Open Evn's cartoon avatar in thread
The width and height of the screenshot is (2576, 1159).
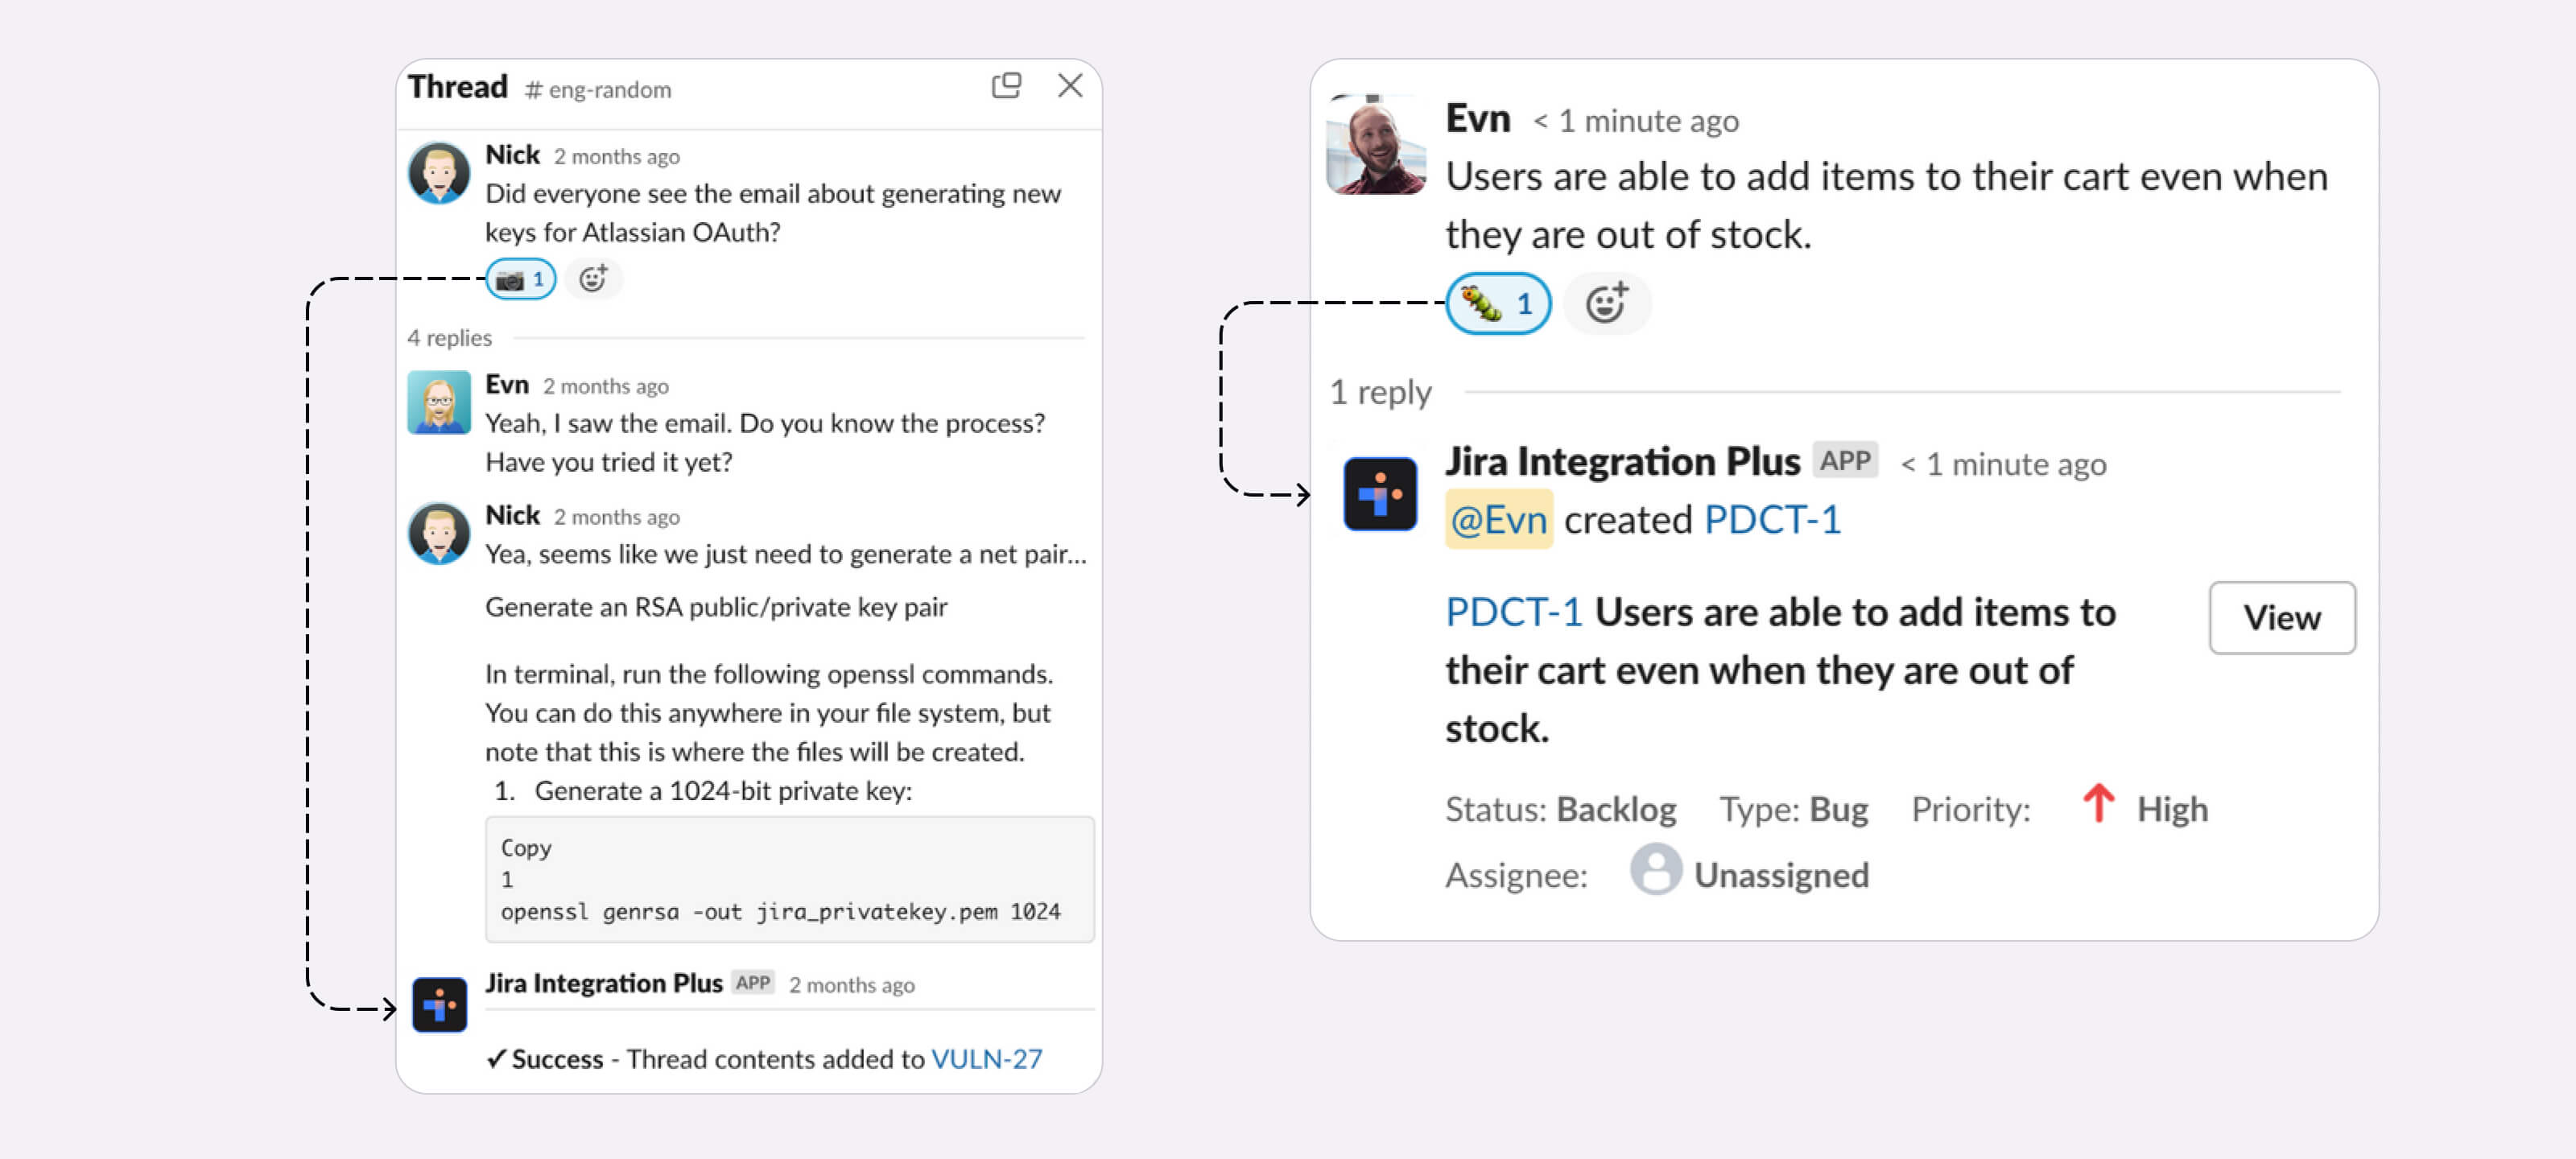click(439, 402)
